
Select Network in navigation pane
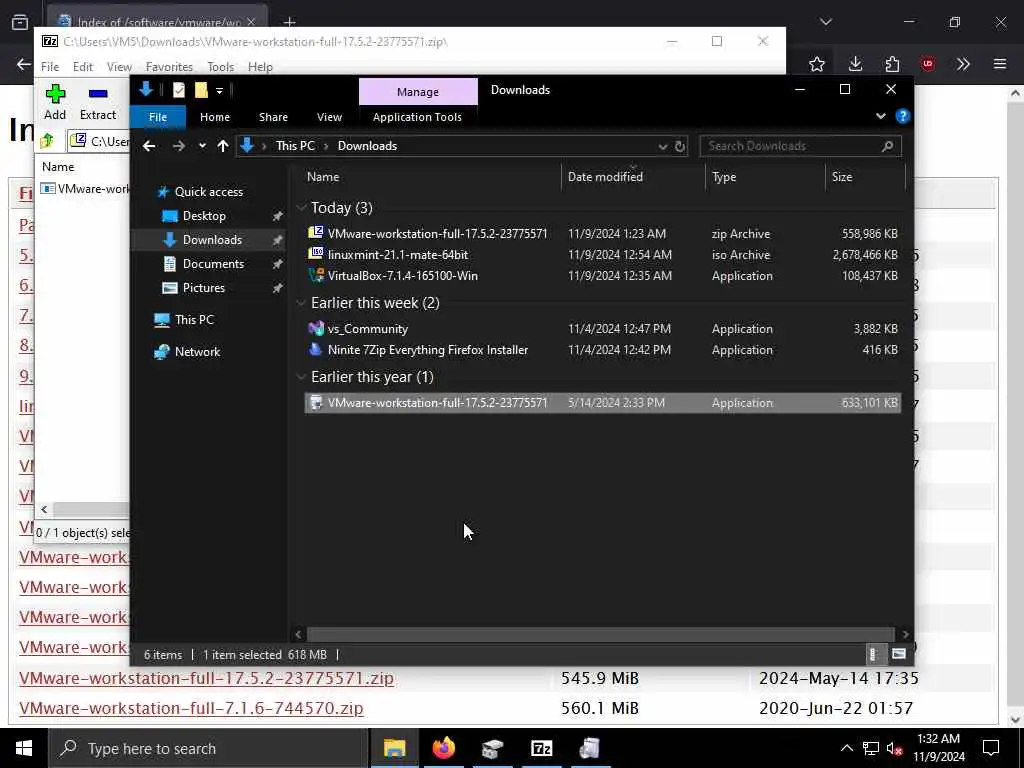pyautogui.click(x=197, y=352)
